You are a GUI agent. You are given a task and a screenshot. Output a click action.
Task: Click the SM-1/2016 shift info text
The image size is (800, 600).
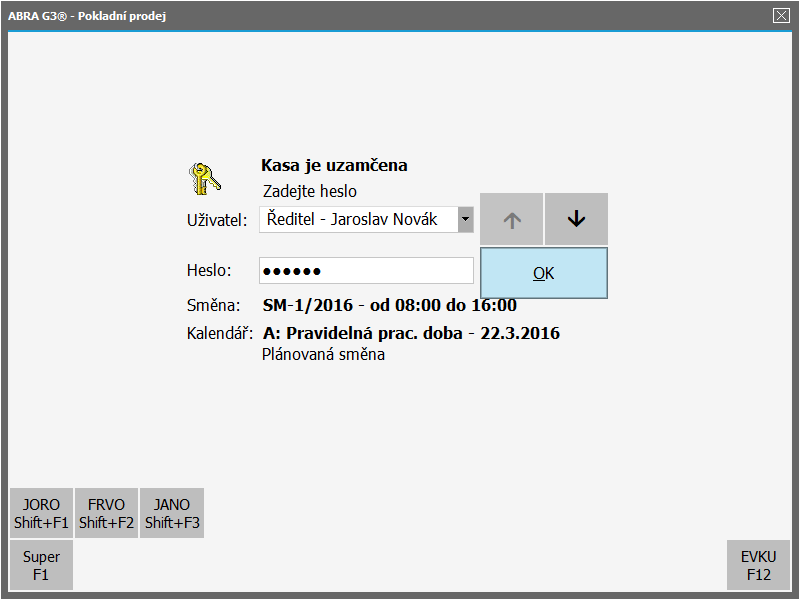click(389, 305)
